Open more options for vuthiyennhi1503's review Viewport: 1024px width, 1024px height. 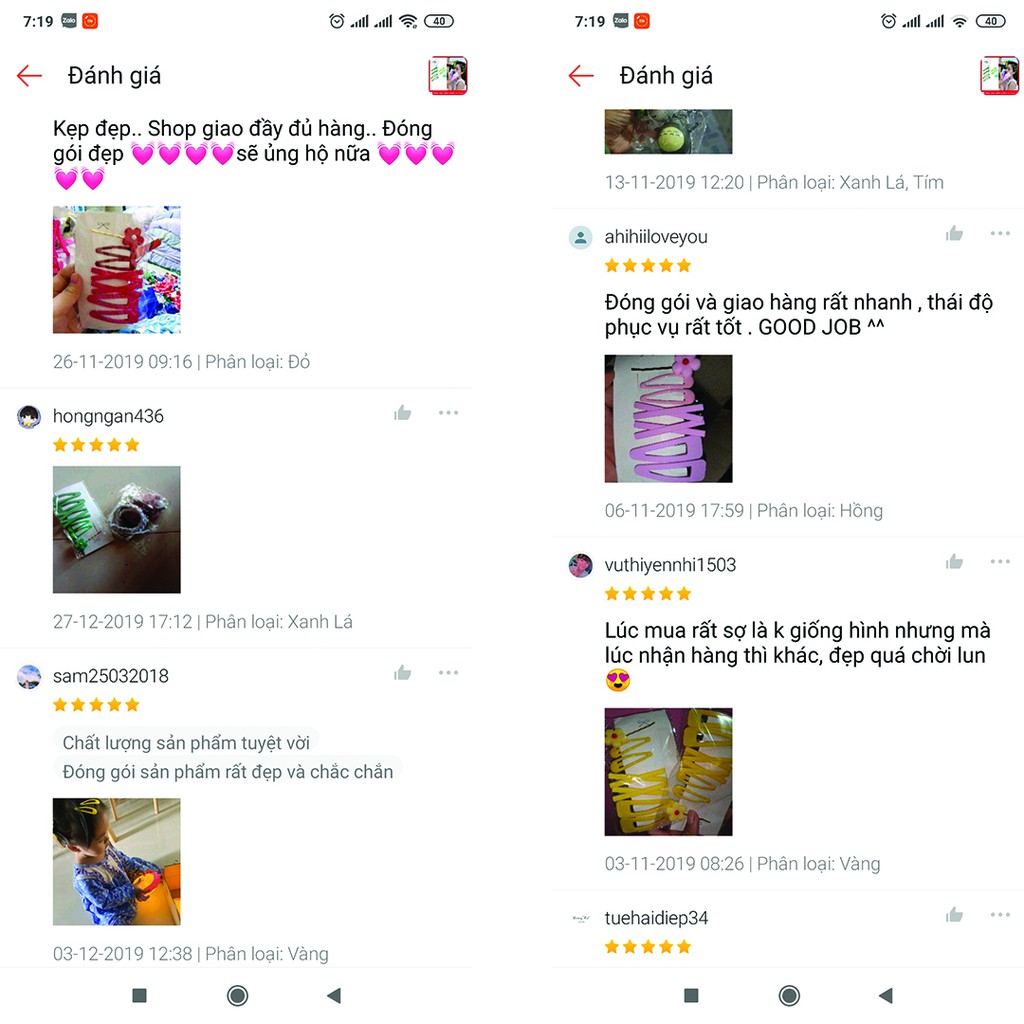pyautogui.click(x=1000, y=562)
